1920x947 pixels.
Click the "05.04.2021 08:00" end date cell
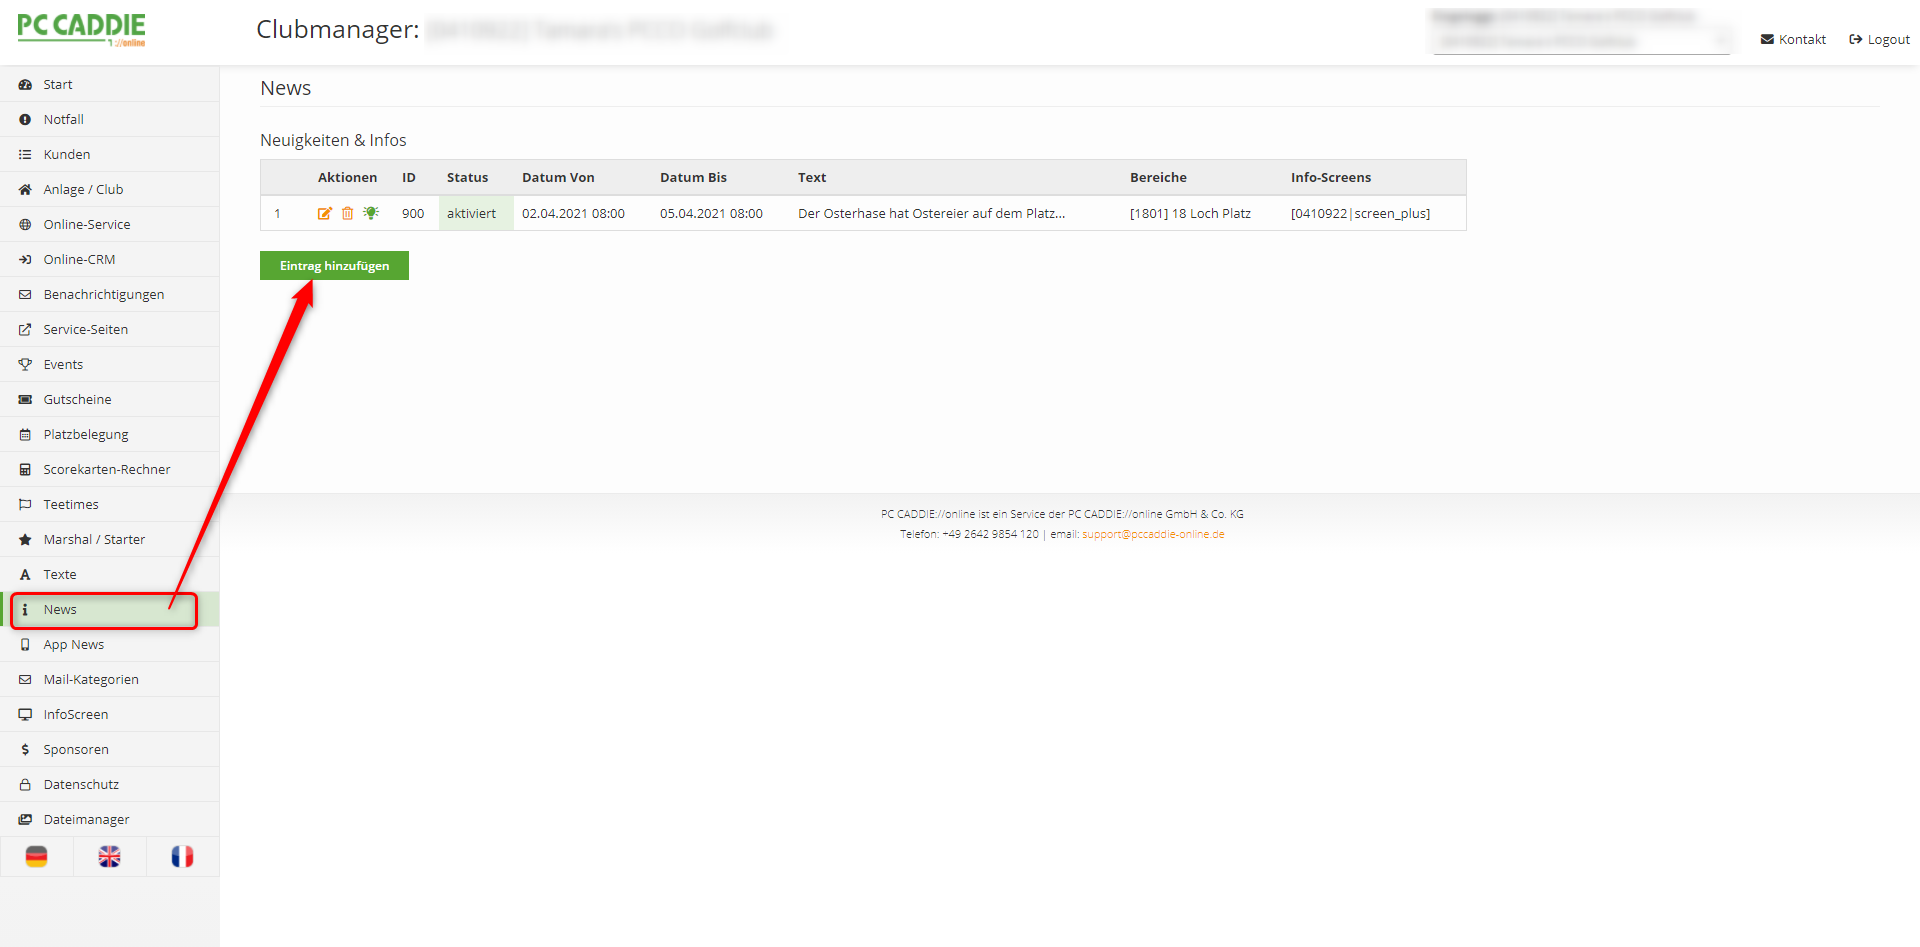point(711,214)
